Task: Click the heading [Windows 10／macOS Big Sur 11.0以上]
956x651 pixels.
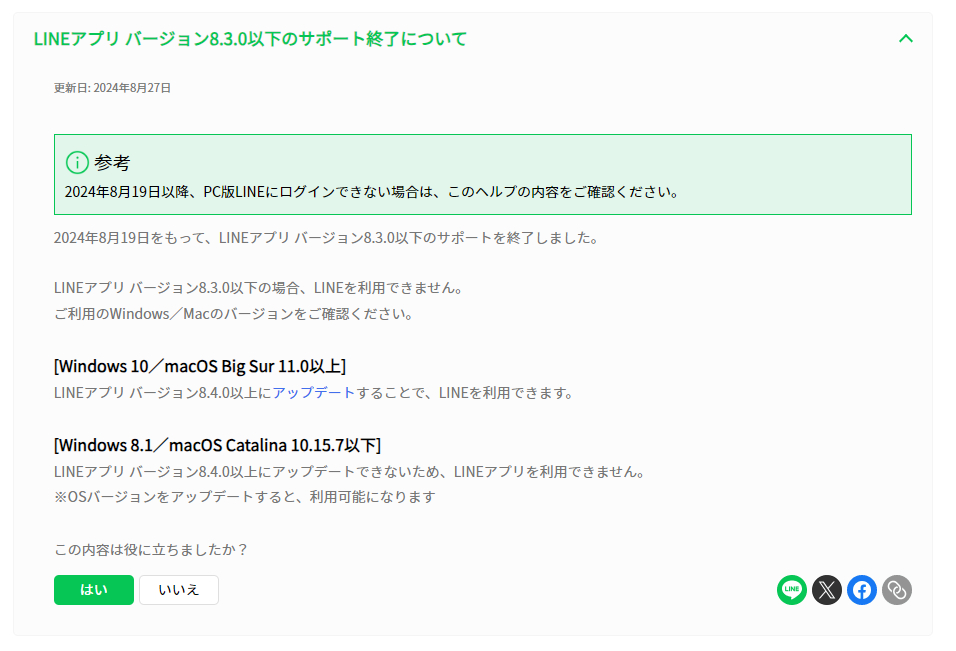Action: [x=200, y=366]
